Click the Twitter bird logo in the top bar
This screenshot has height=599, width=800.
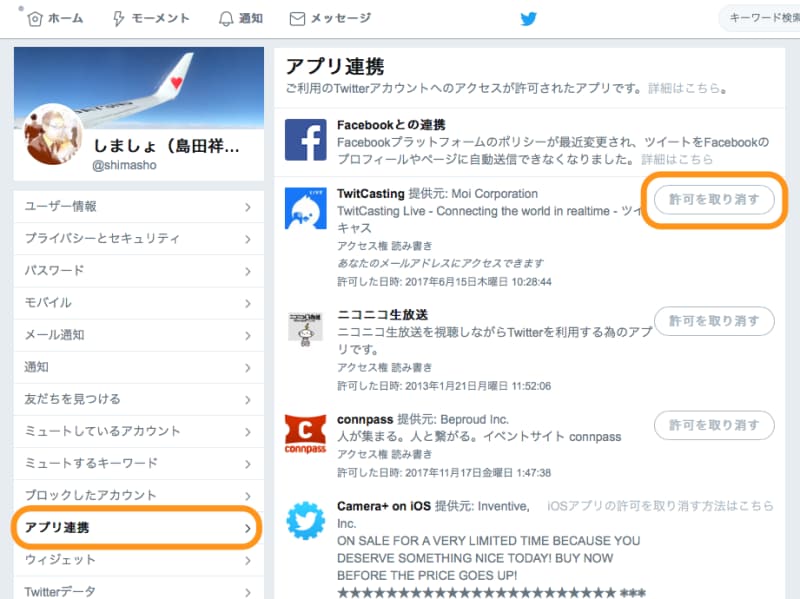pos(528,17)
